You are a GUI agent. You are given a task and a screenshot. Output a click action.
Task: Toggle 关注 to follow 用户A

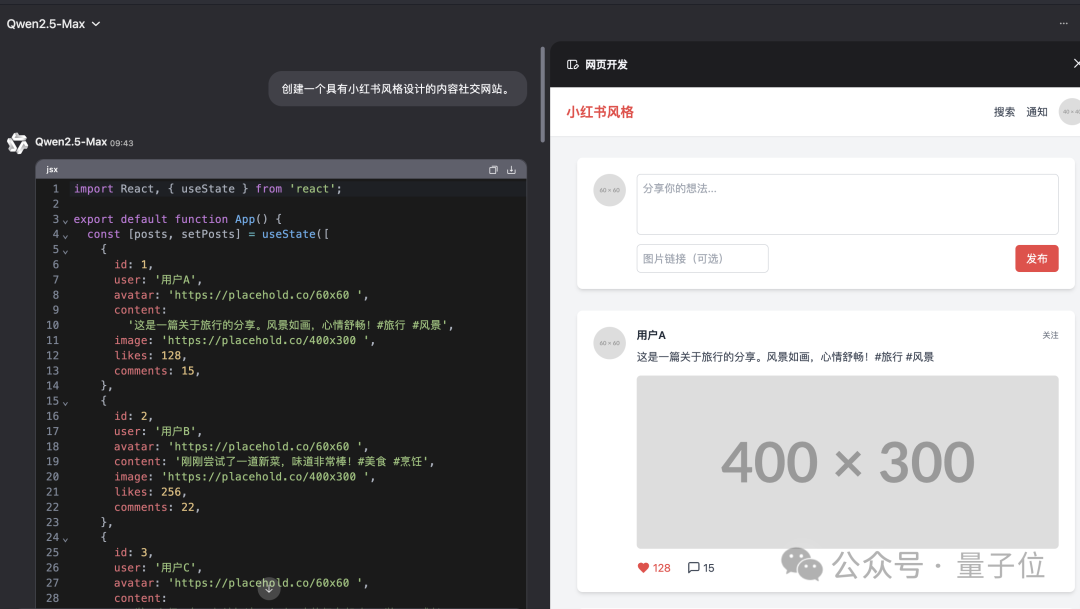click(1049, 335)
